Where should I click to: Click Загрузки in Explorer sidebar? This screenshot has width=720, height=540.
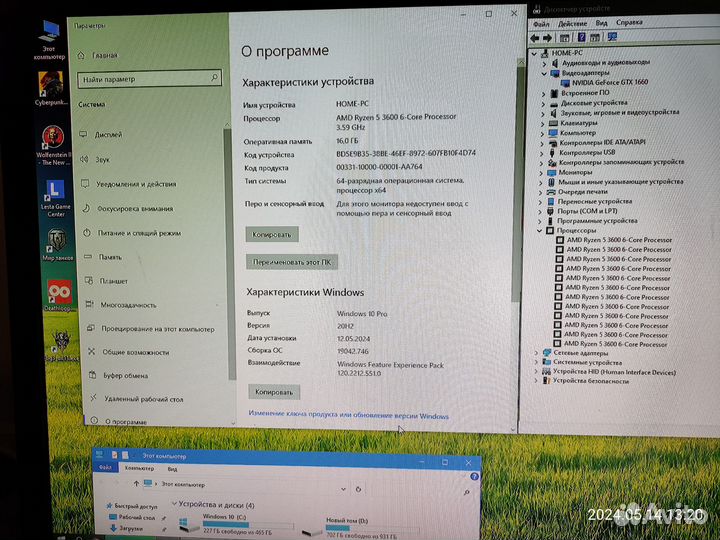pos(126,529)
